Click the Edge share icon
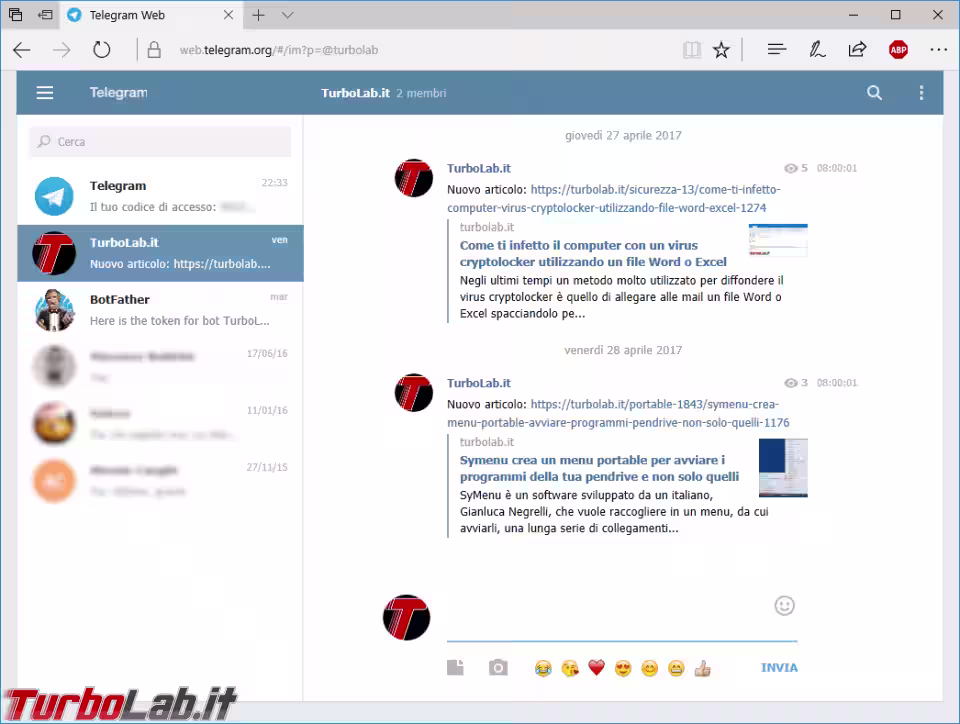Image resolution: width=960 pixels, height=724 pixels. point(857,50)
